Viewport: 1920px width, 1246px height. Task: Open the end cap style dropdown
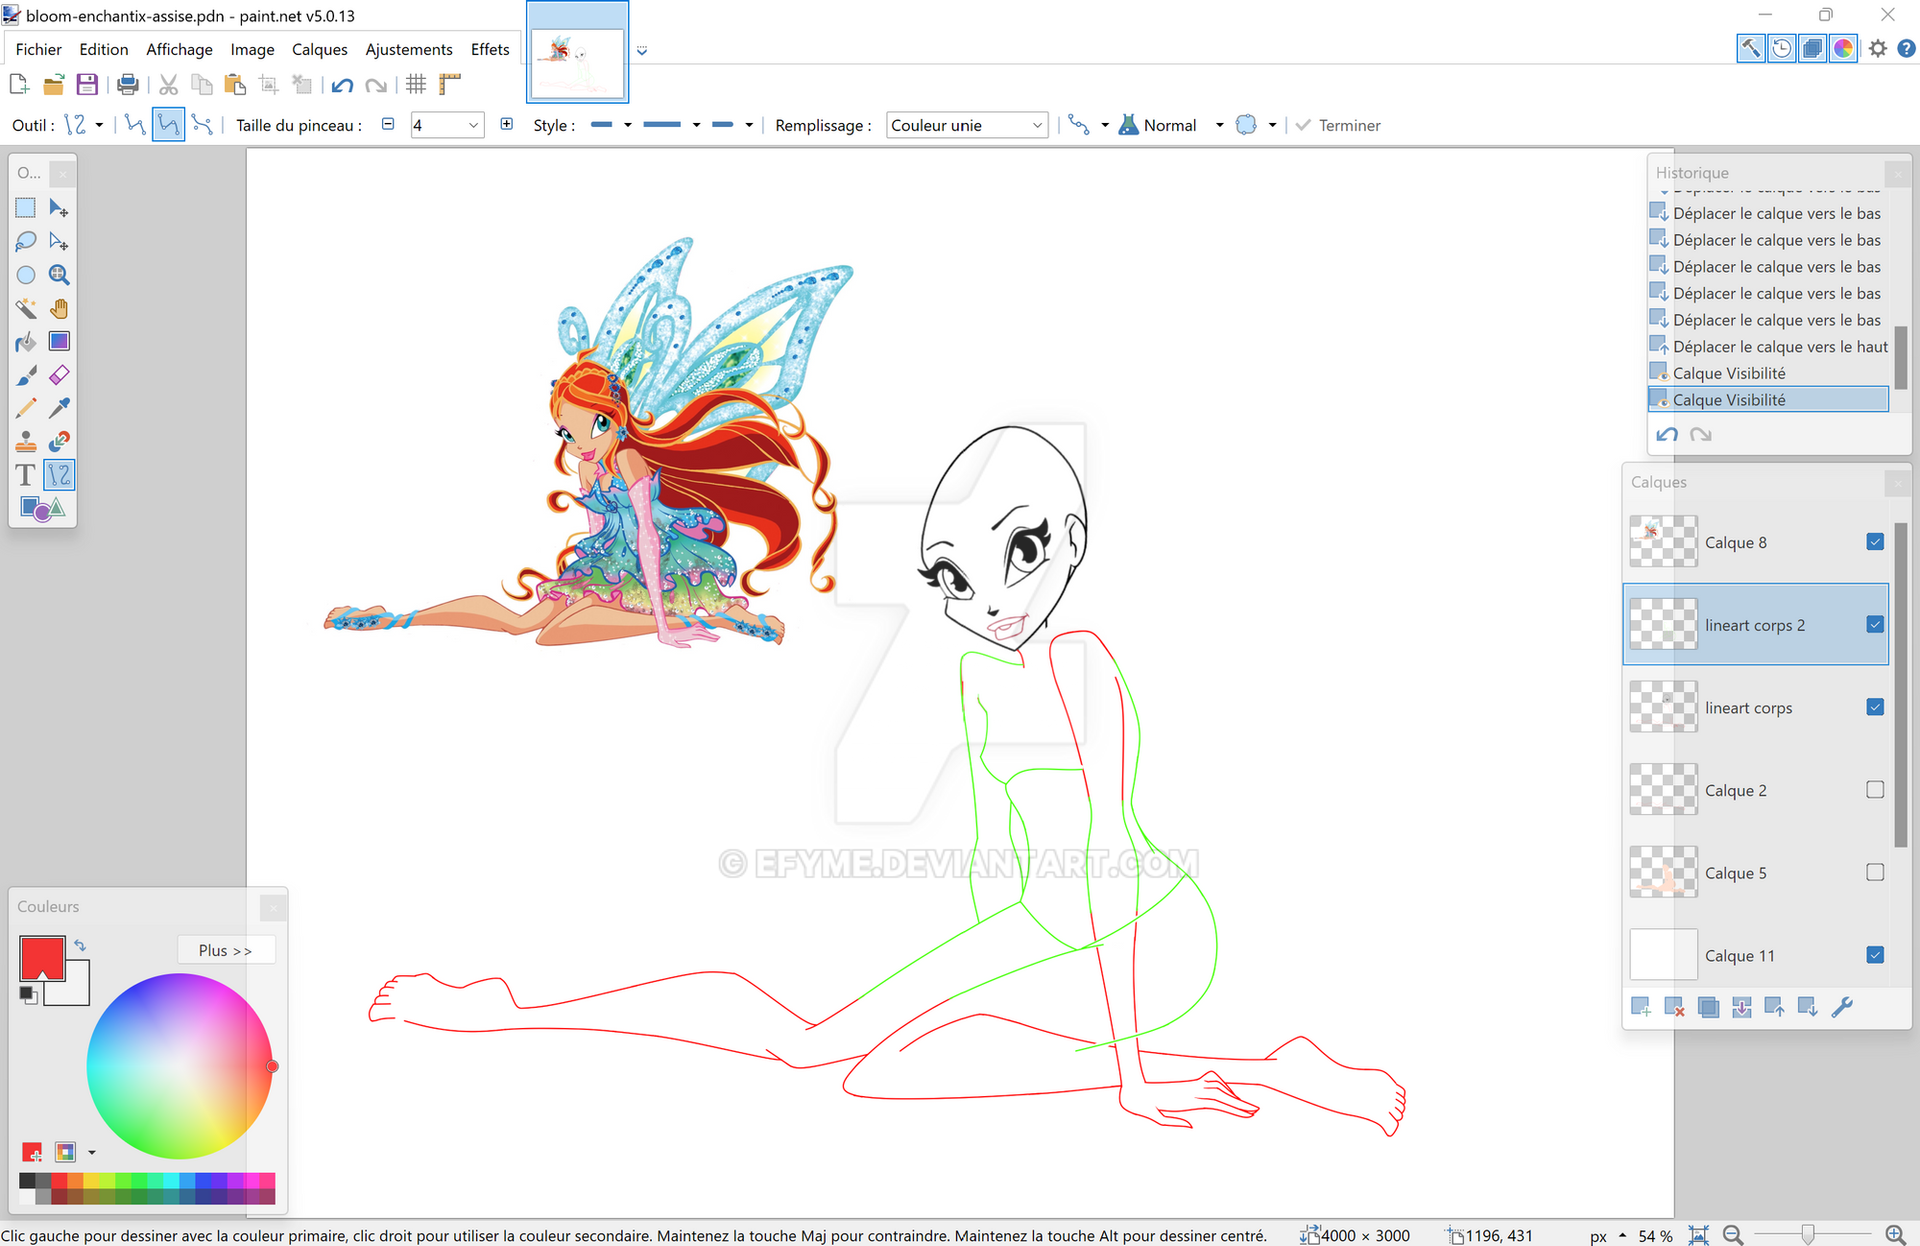732,125
